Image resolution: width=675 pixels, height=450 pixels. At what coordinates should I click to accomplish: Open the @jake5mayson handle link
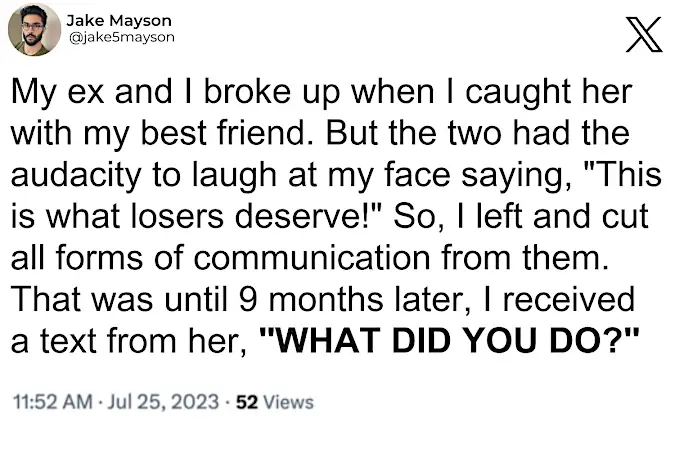click(x=121, y=37)
